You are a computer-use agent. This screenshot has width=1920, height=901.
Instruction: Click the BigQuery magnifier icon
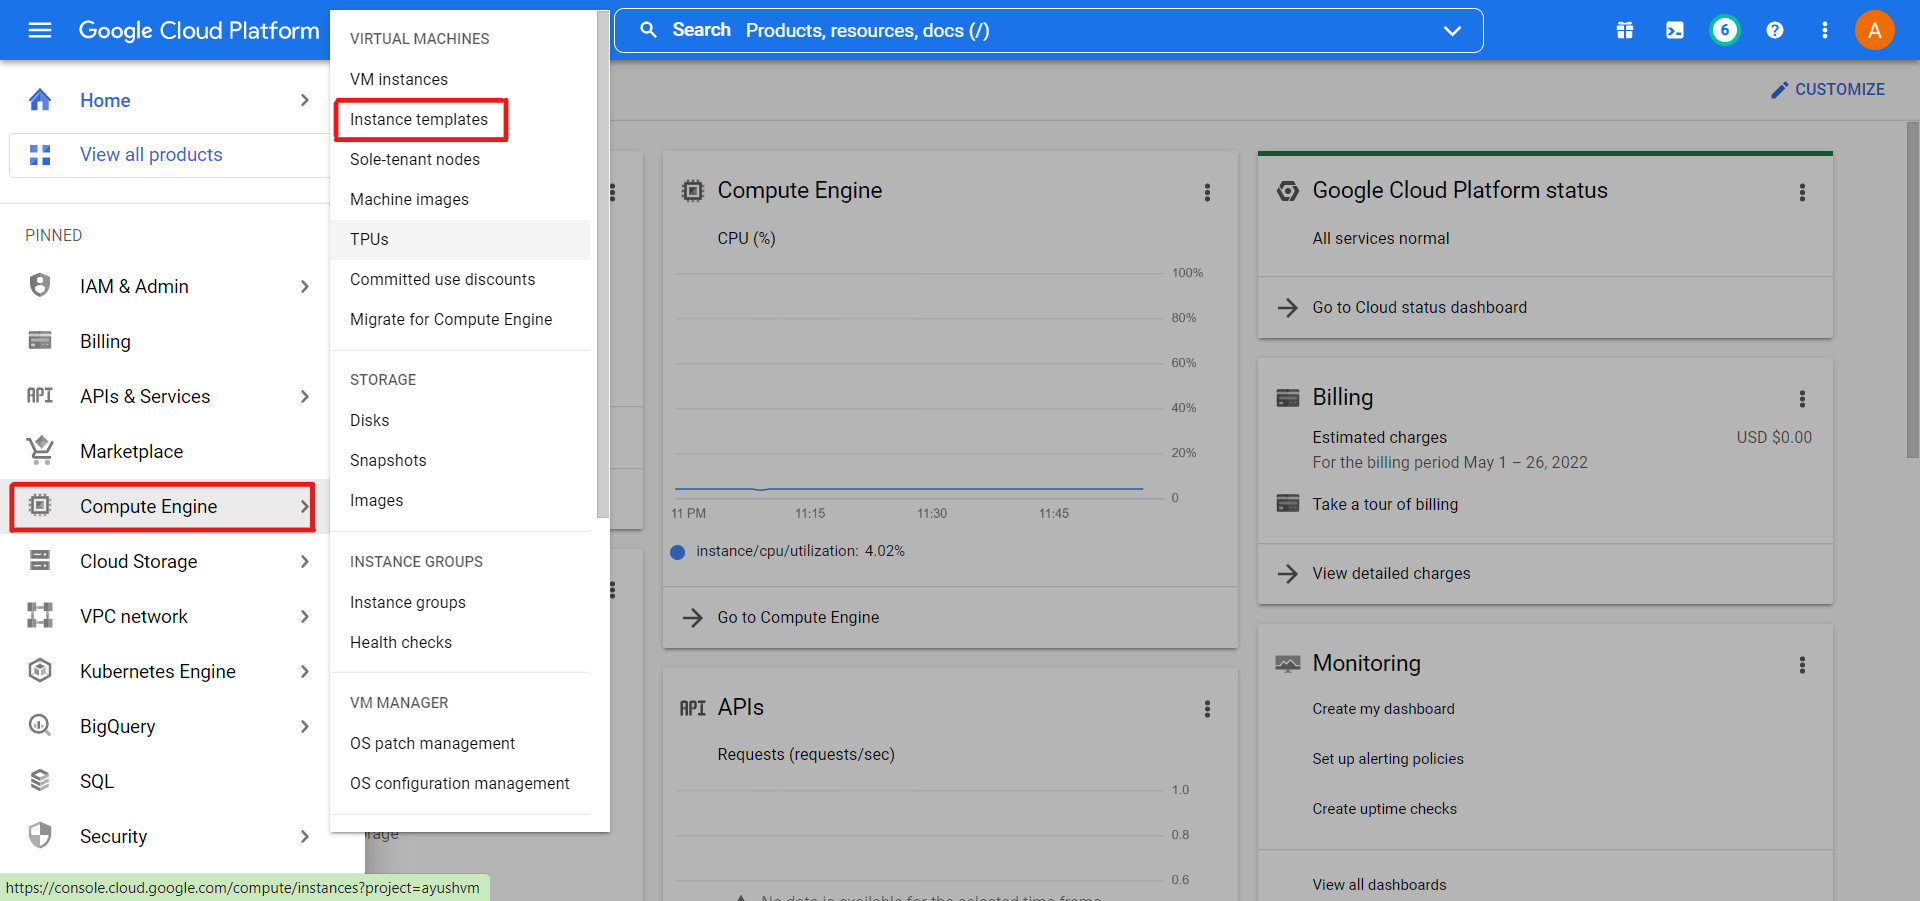coord(40,726)
